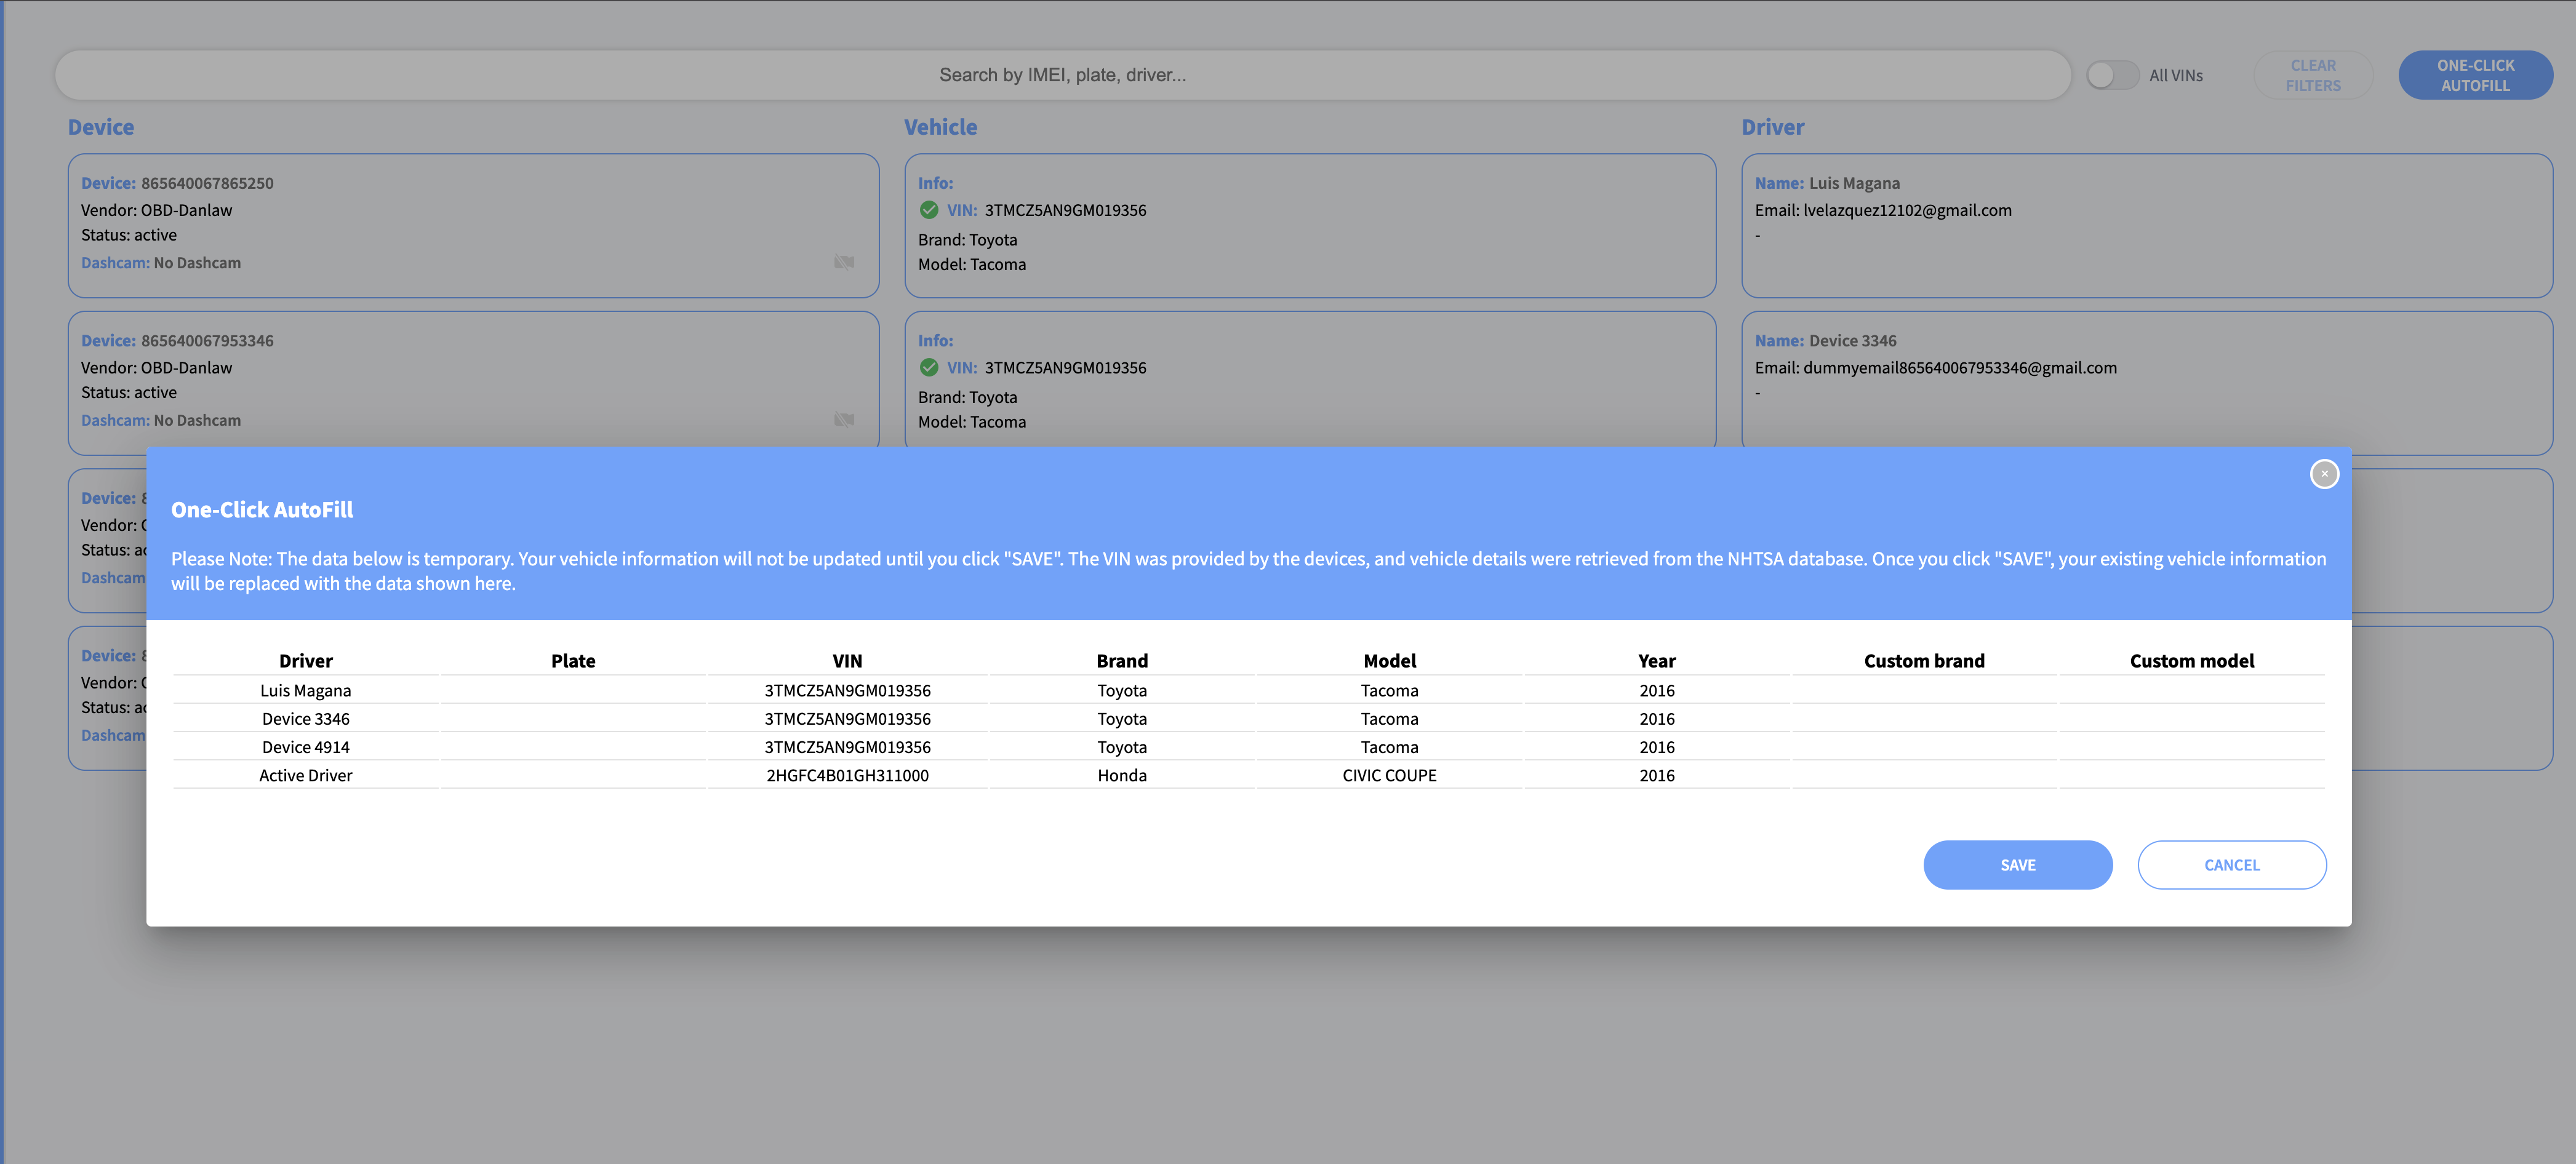2576x1164 pixels.
Task: Click Toyota cell in Device 3346 row
Action: click(1122, 719)
